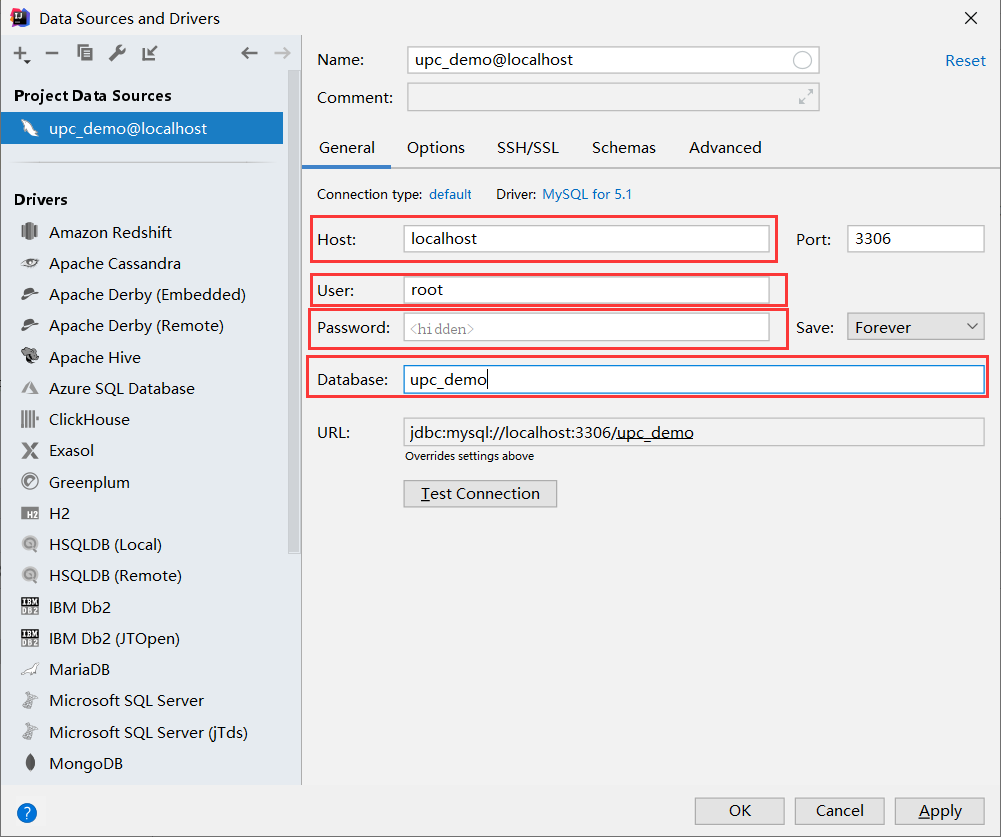The image size is (1002, 838).
Task: Pick the Microsoft SQL Server driver
Action: click(x=126, y=701)
